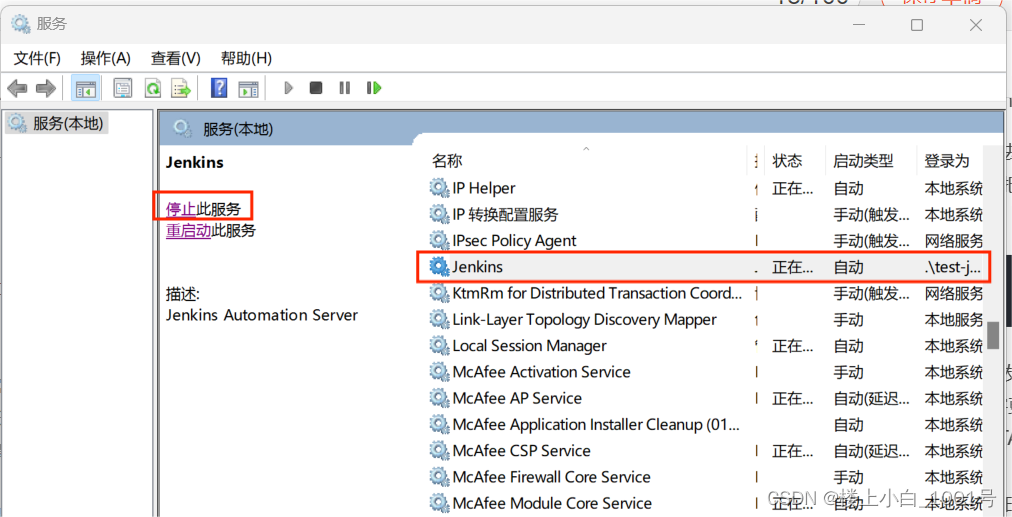The width and height of the screenshot is (1012, 517).
Task: Click the gear icon of Local Session Manager
Action: (439, 346)
